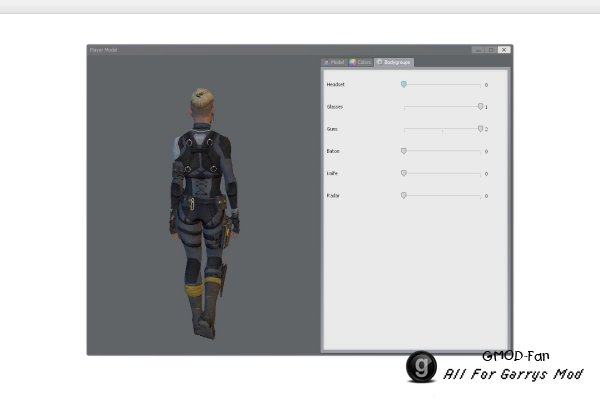
Task: Click the Baton slider handle
Action: click(404, 151)
